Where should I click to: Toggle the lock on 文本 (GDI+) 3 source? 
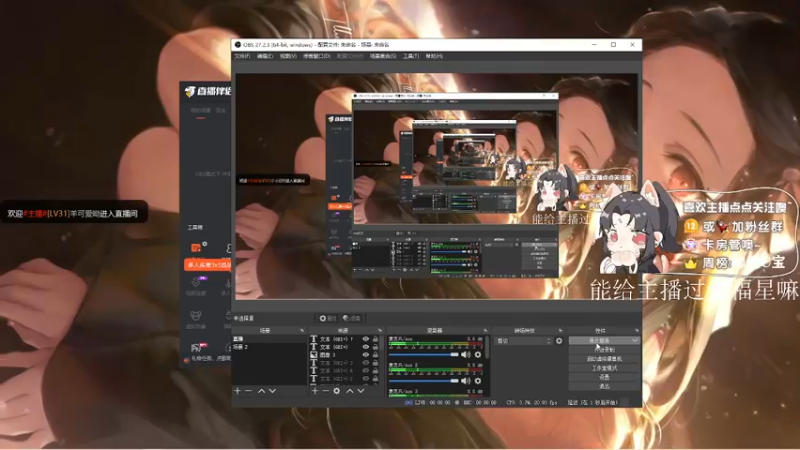pos(376,363)
